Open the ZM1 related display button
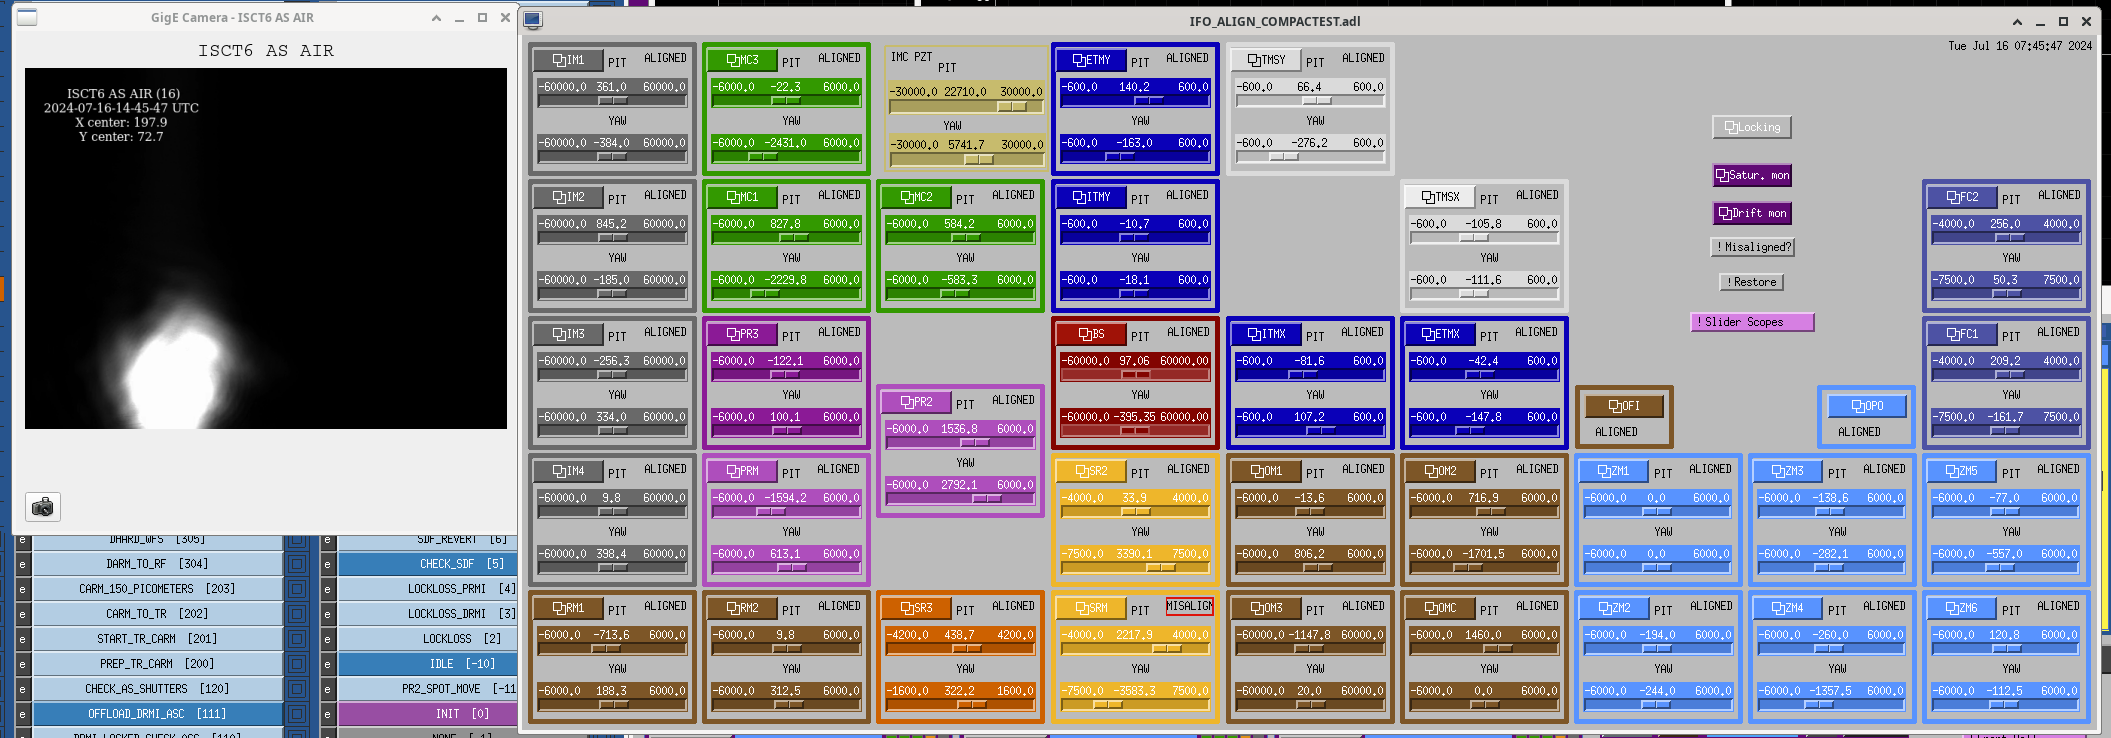Screen dimensions: 2111x738 tap(1614, 471)
